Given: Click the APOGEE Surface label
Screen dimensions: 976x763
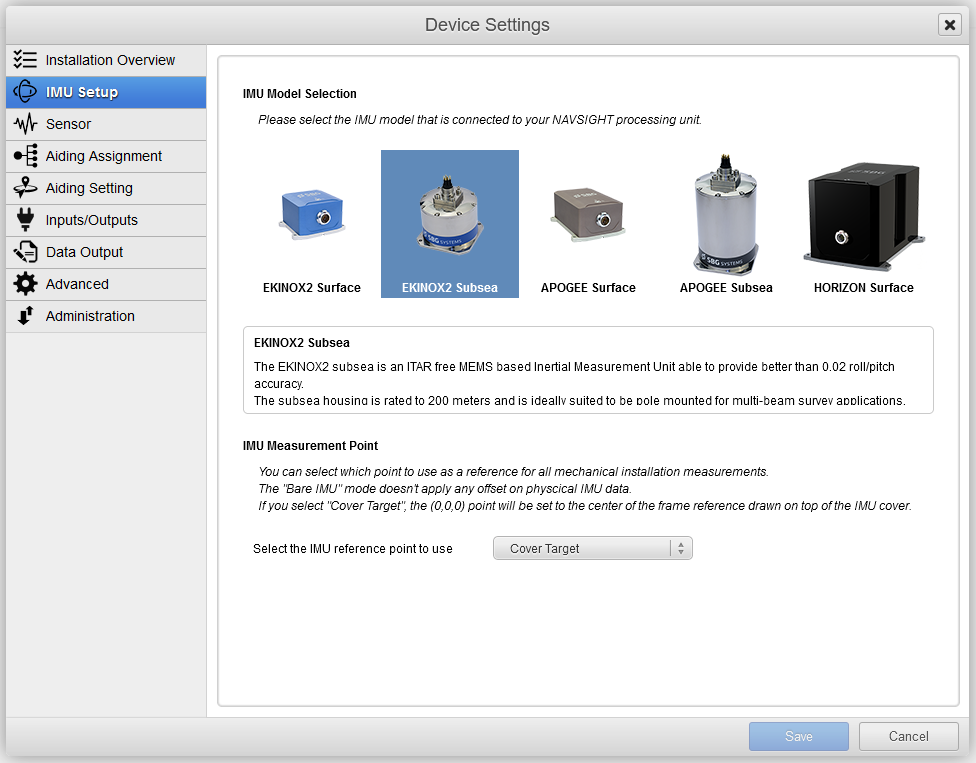Looking at the screenshot, I should [588, 288].
